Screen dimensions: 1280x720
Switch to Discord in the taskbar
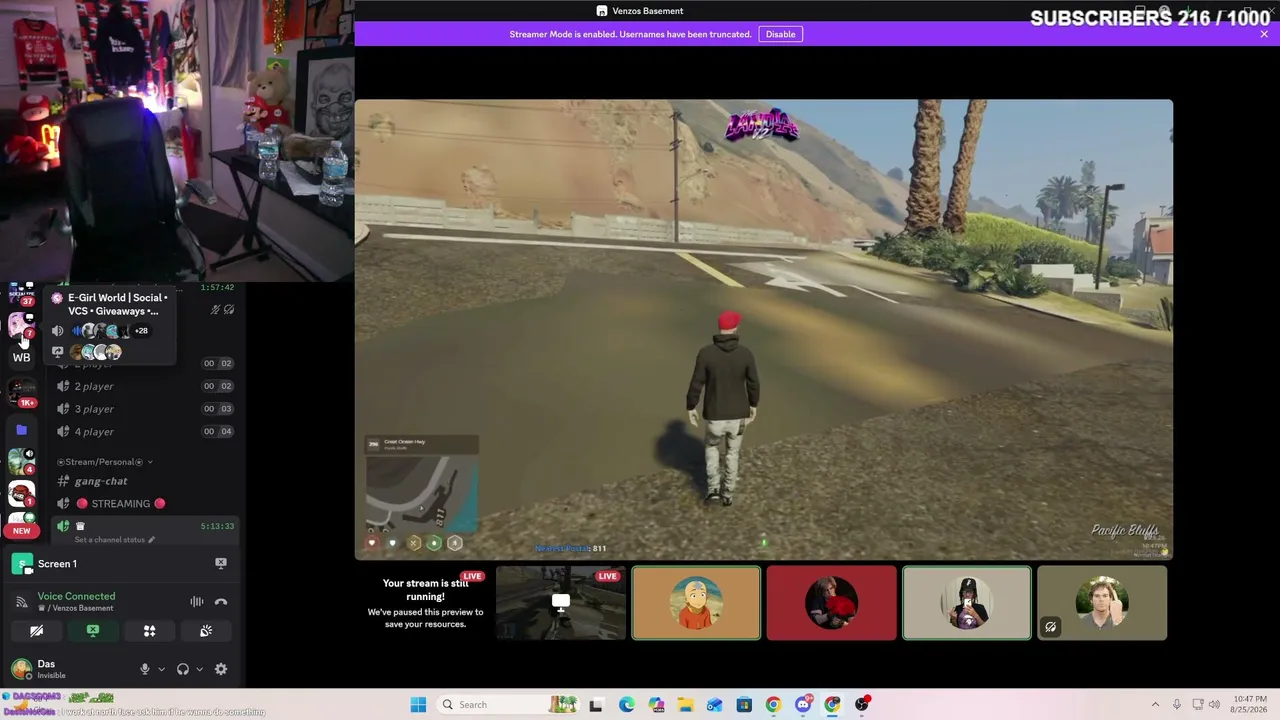pos(803,705)
